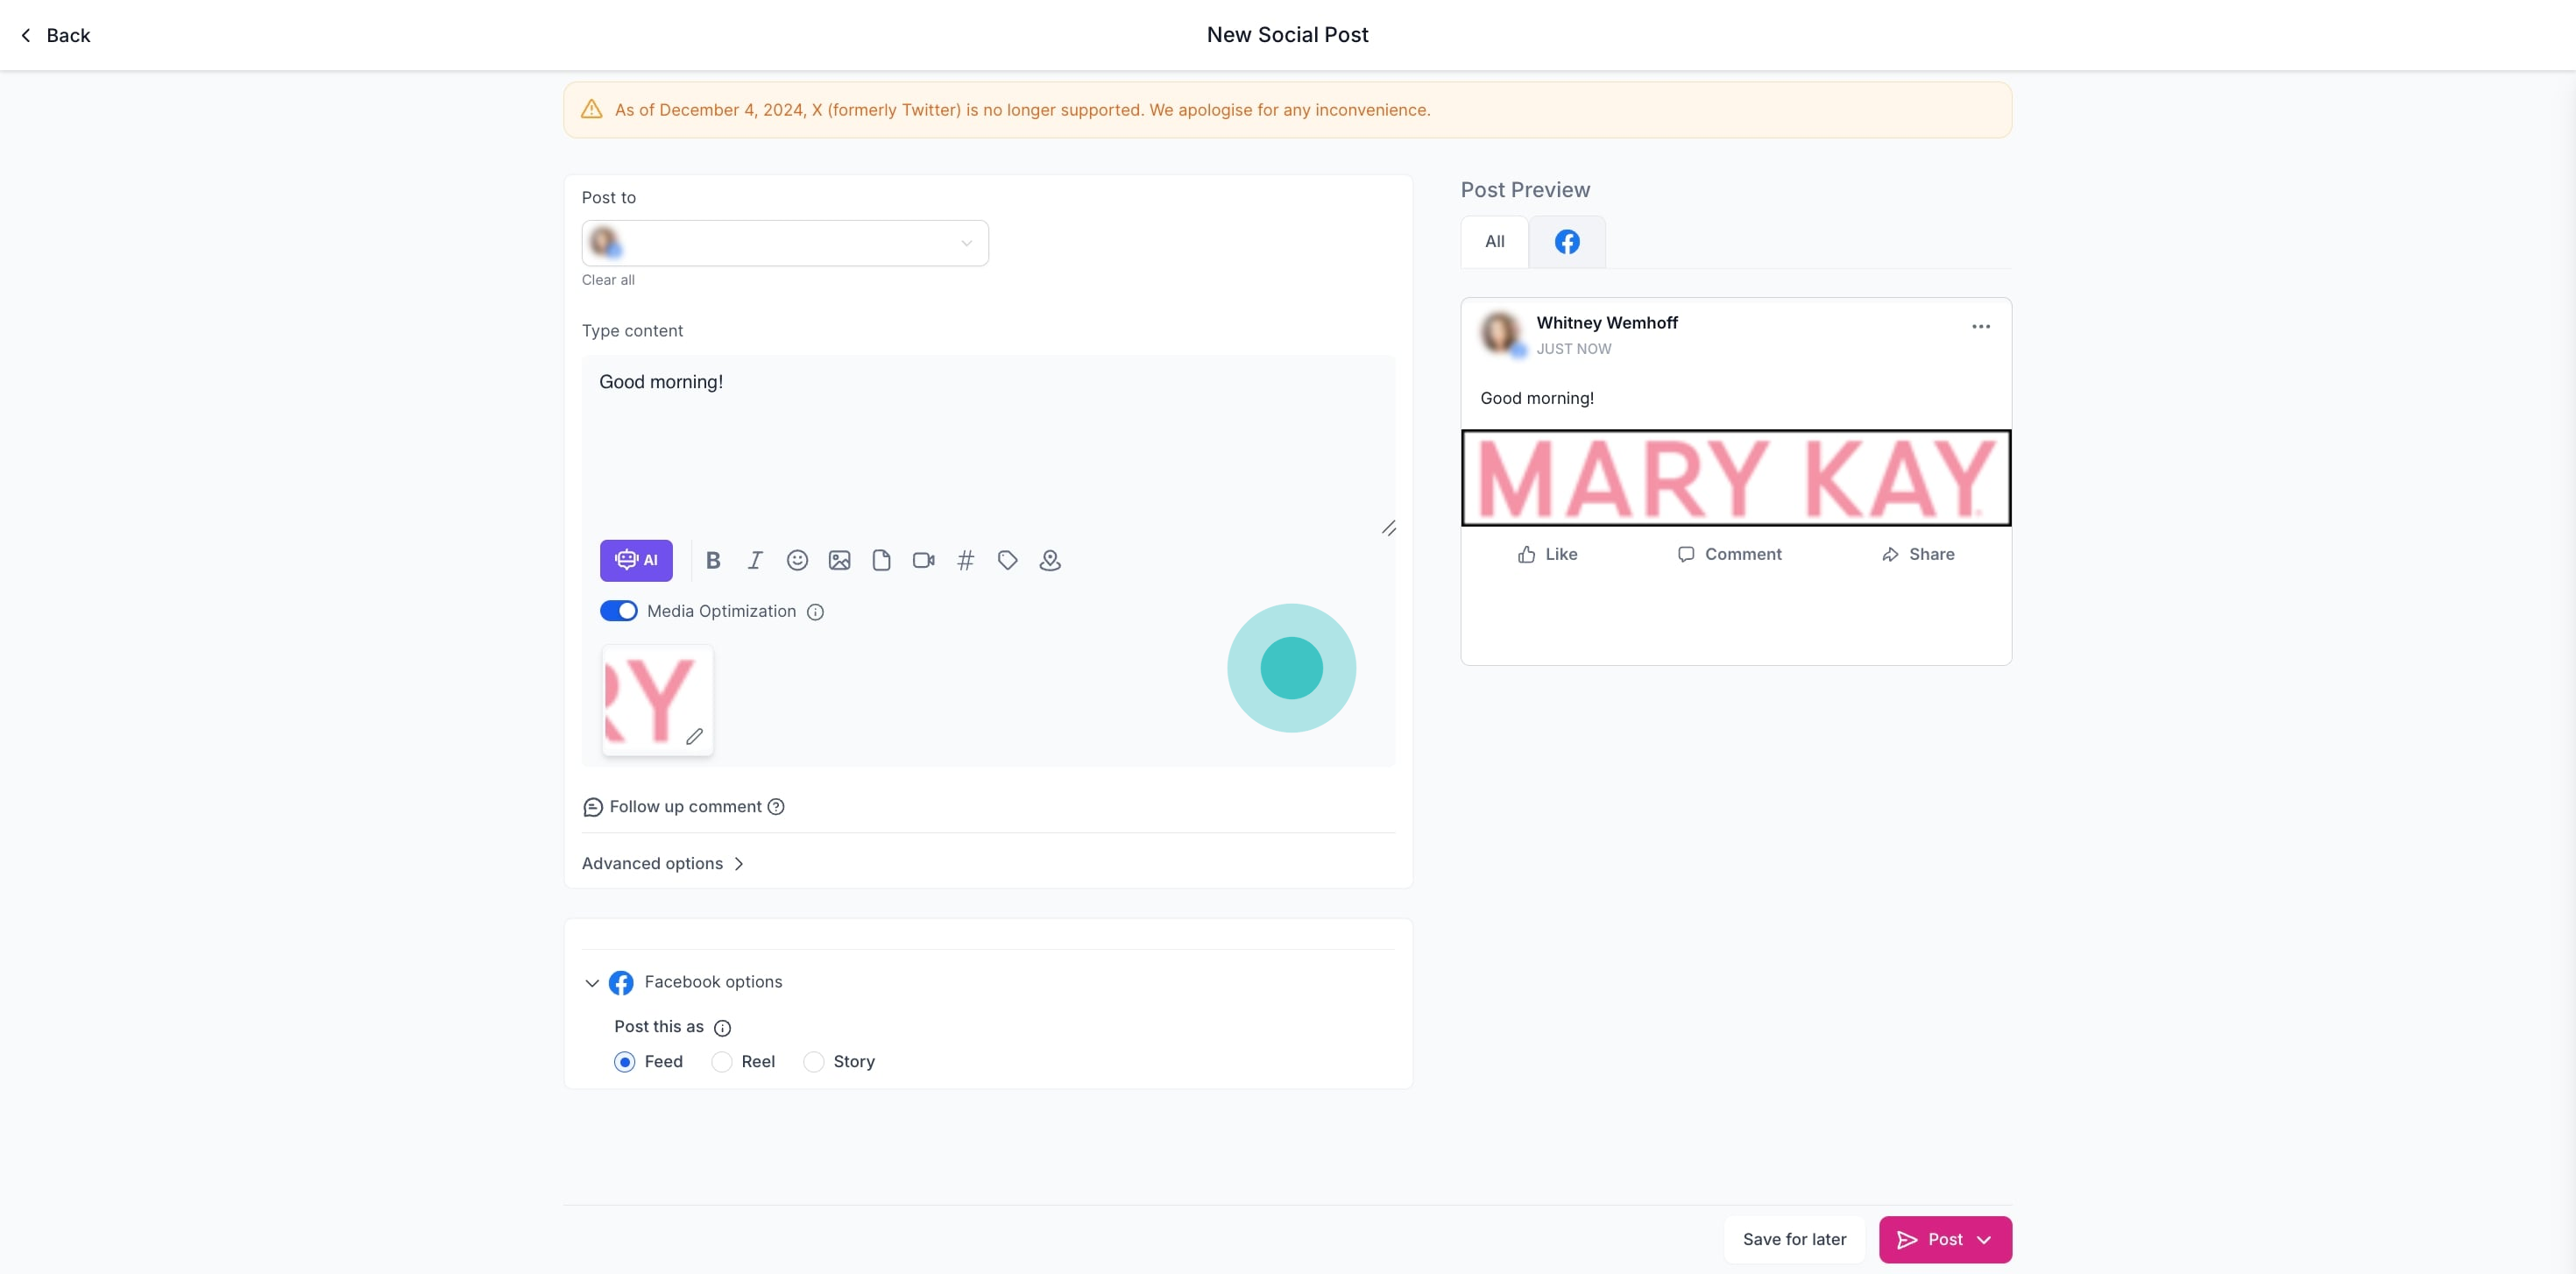Insert a hashtag into content
This screenshot has height=1274, width=2576.
965,560
